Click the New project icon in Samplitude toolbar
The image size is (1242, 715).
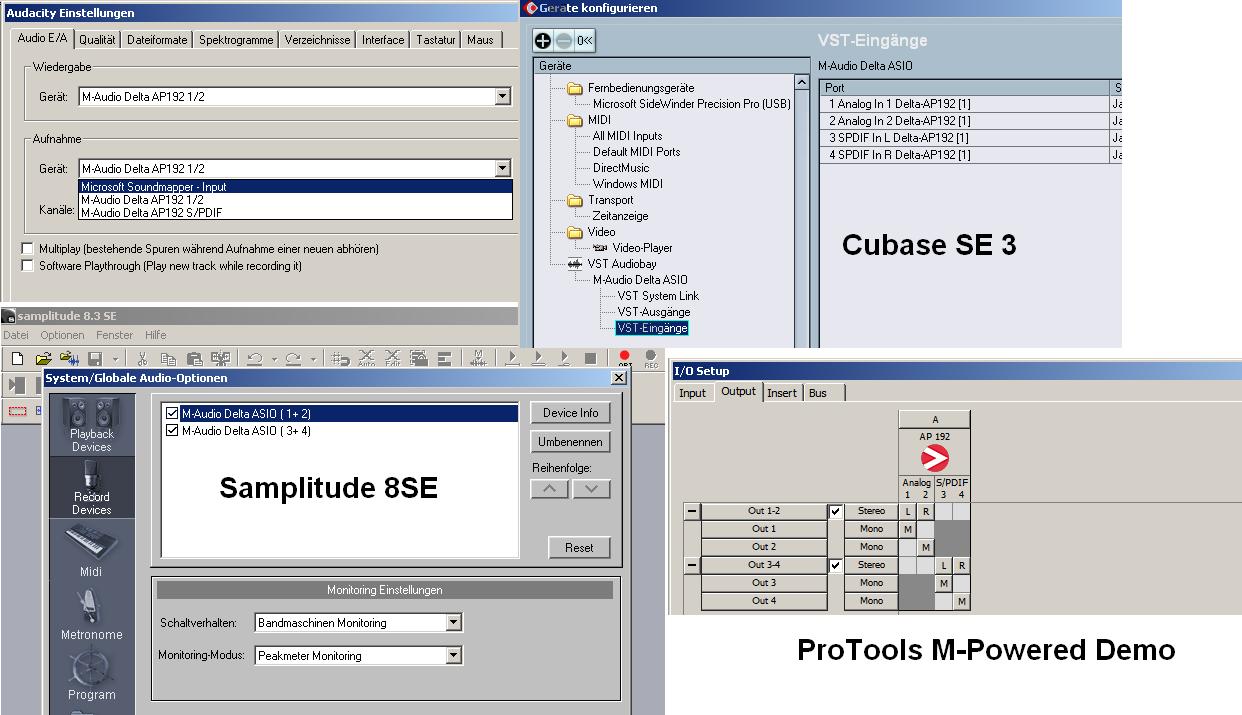(x=17, y=359)
